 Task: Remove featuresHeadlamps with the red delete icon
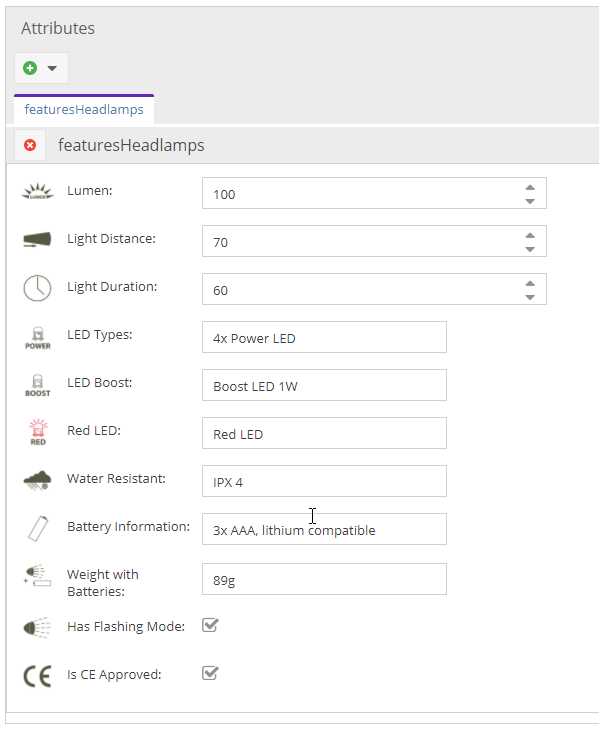[x=30, y=145]
